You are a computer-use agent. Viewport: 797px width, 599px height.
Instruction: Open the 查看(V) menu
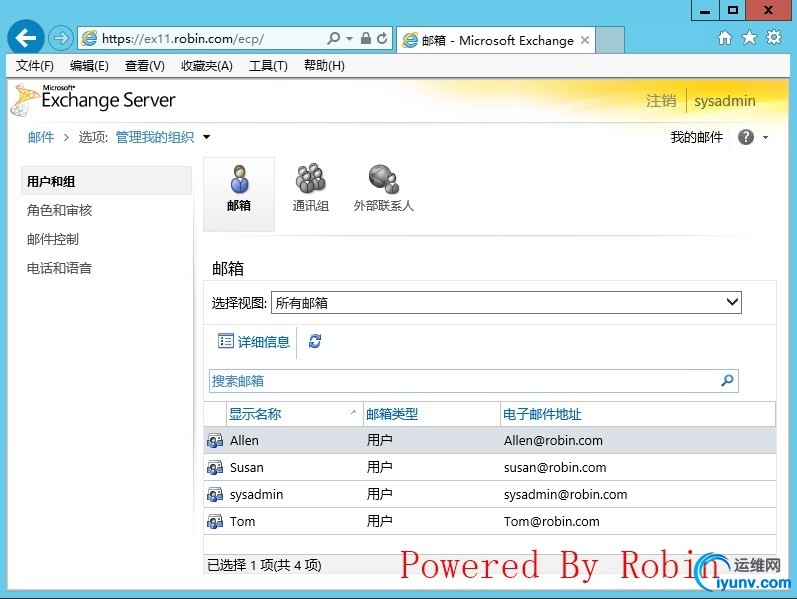(x=145, y=66)
